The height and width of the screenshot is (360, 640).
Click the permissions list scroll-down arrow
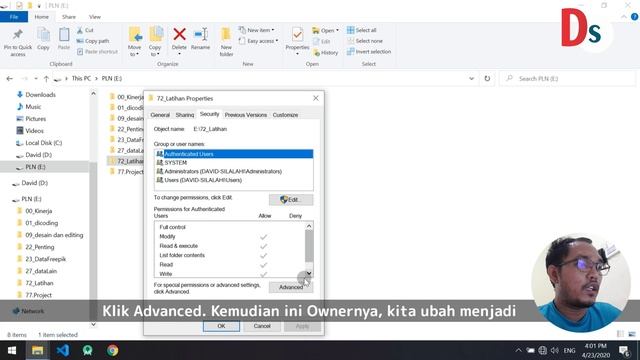[309, 273]
